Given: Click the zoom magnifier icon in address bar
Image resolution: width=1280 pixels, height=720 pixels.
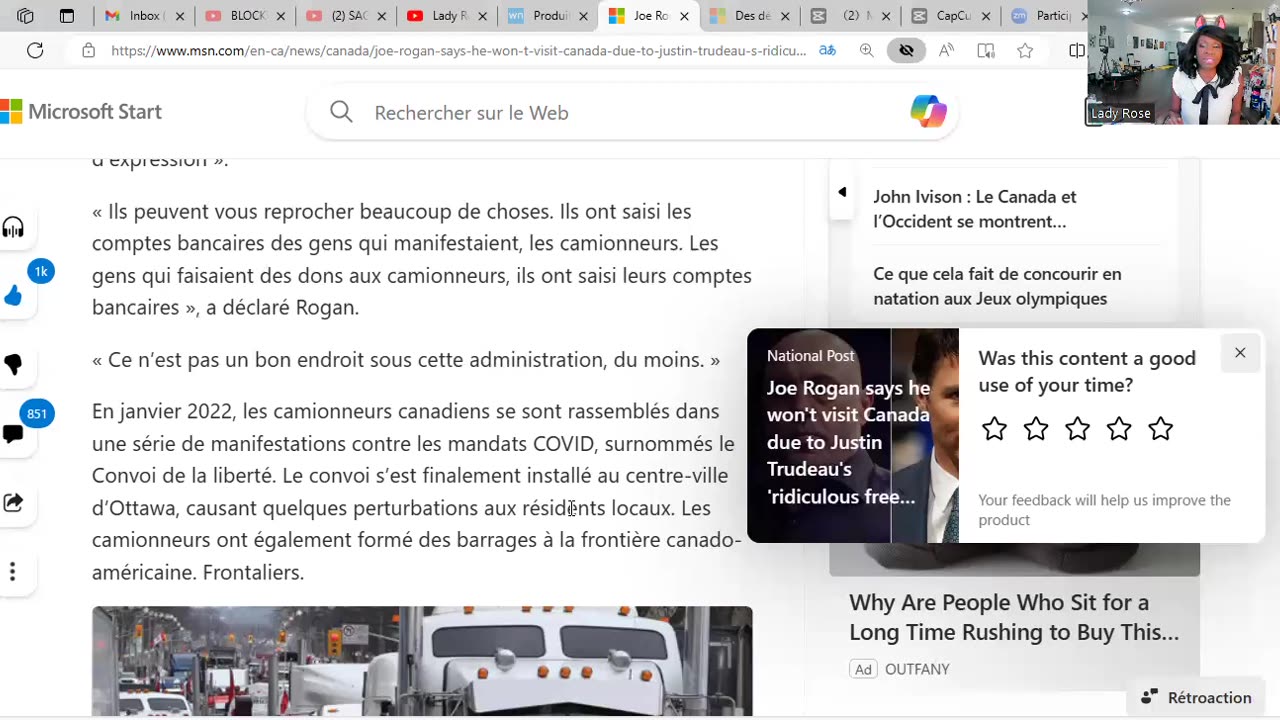Looking at the screenshot, I should click(x=866, y=50).
